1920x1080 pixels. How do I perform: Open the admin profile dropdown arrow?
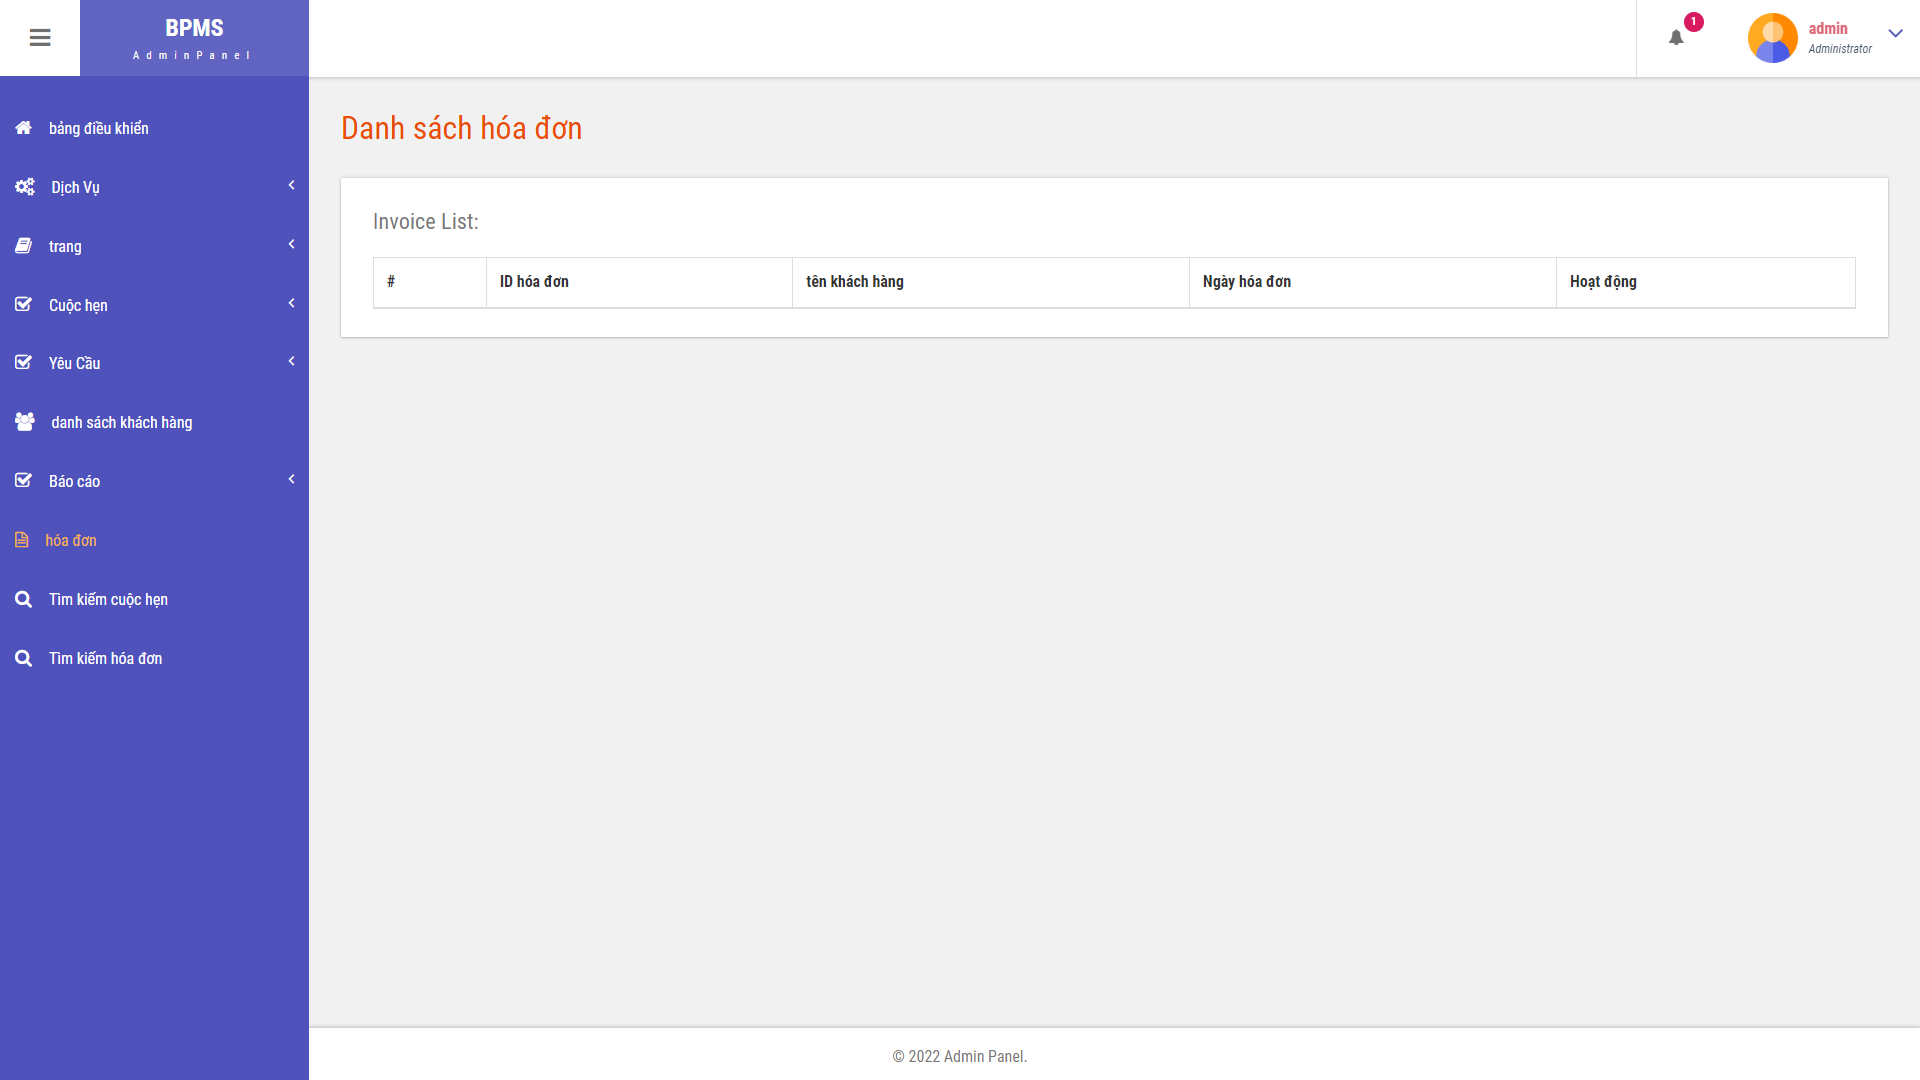(x=1895, y=34)
